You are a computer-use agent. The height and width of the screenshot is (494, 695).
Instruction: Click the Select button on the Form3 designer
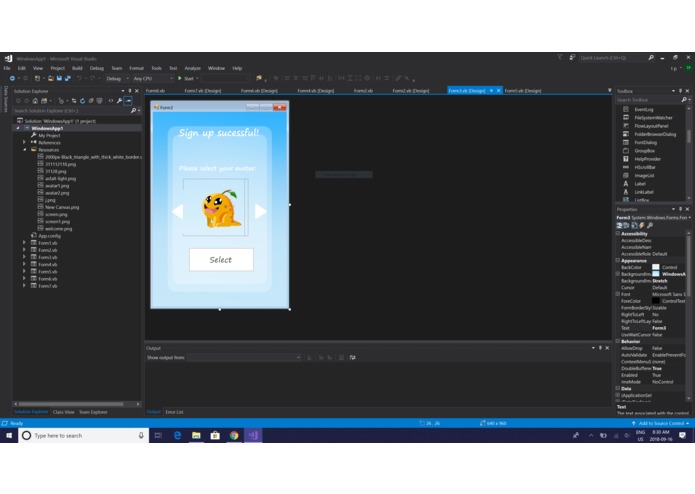click(x=221, y=260)
